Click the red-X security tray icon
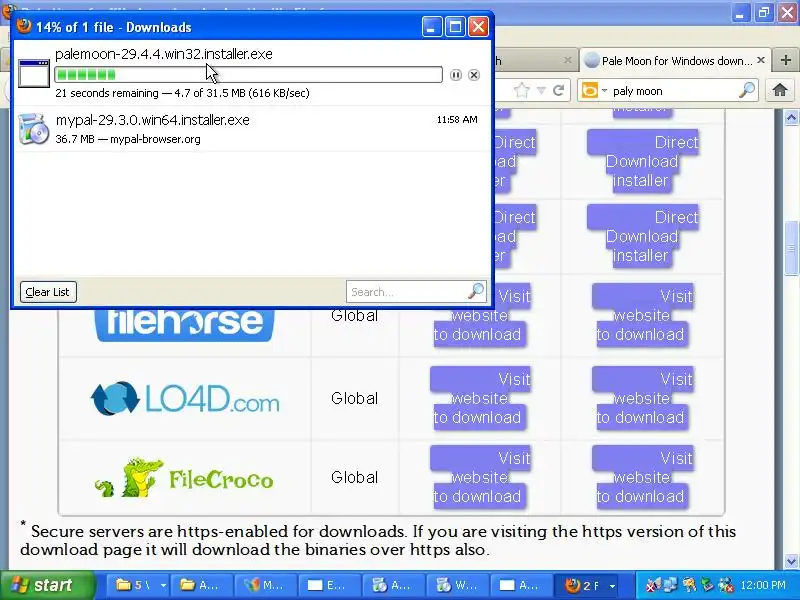This screenshot has width=800, height=600. (726, 585)
